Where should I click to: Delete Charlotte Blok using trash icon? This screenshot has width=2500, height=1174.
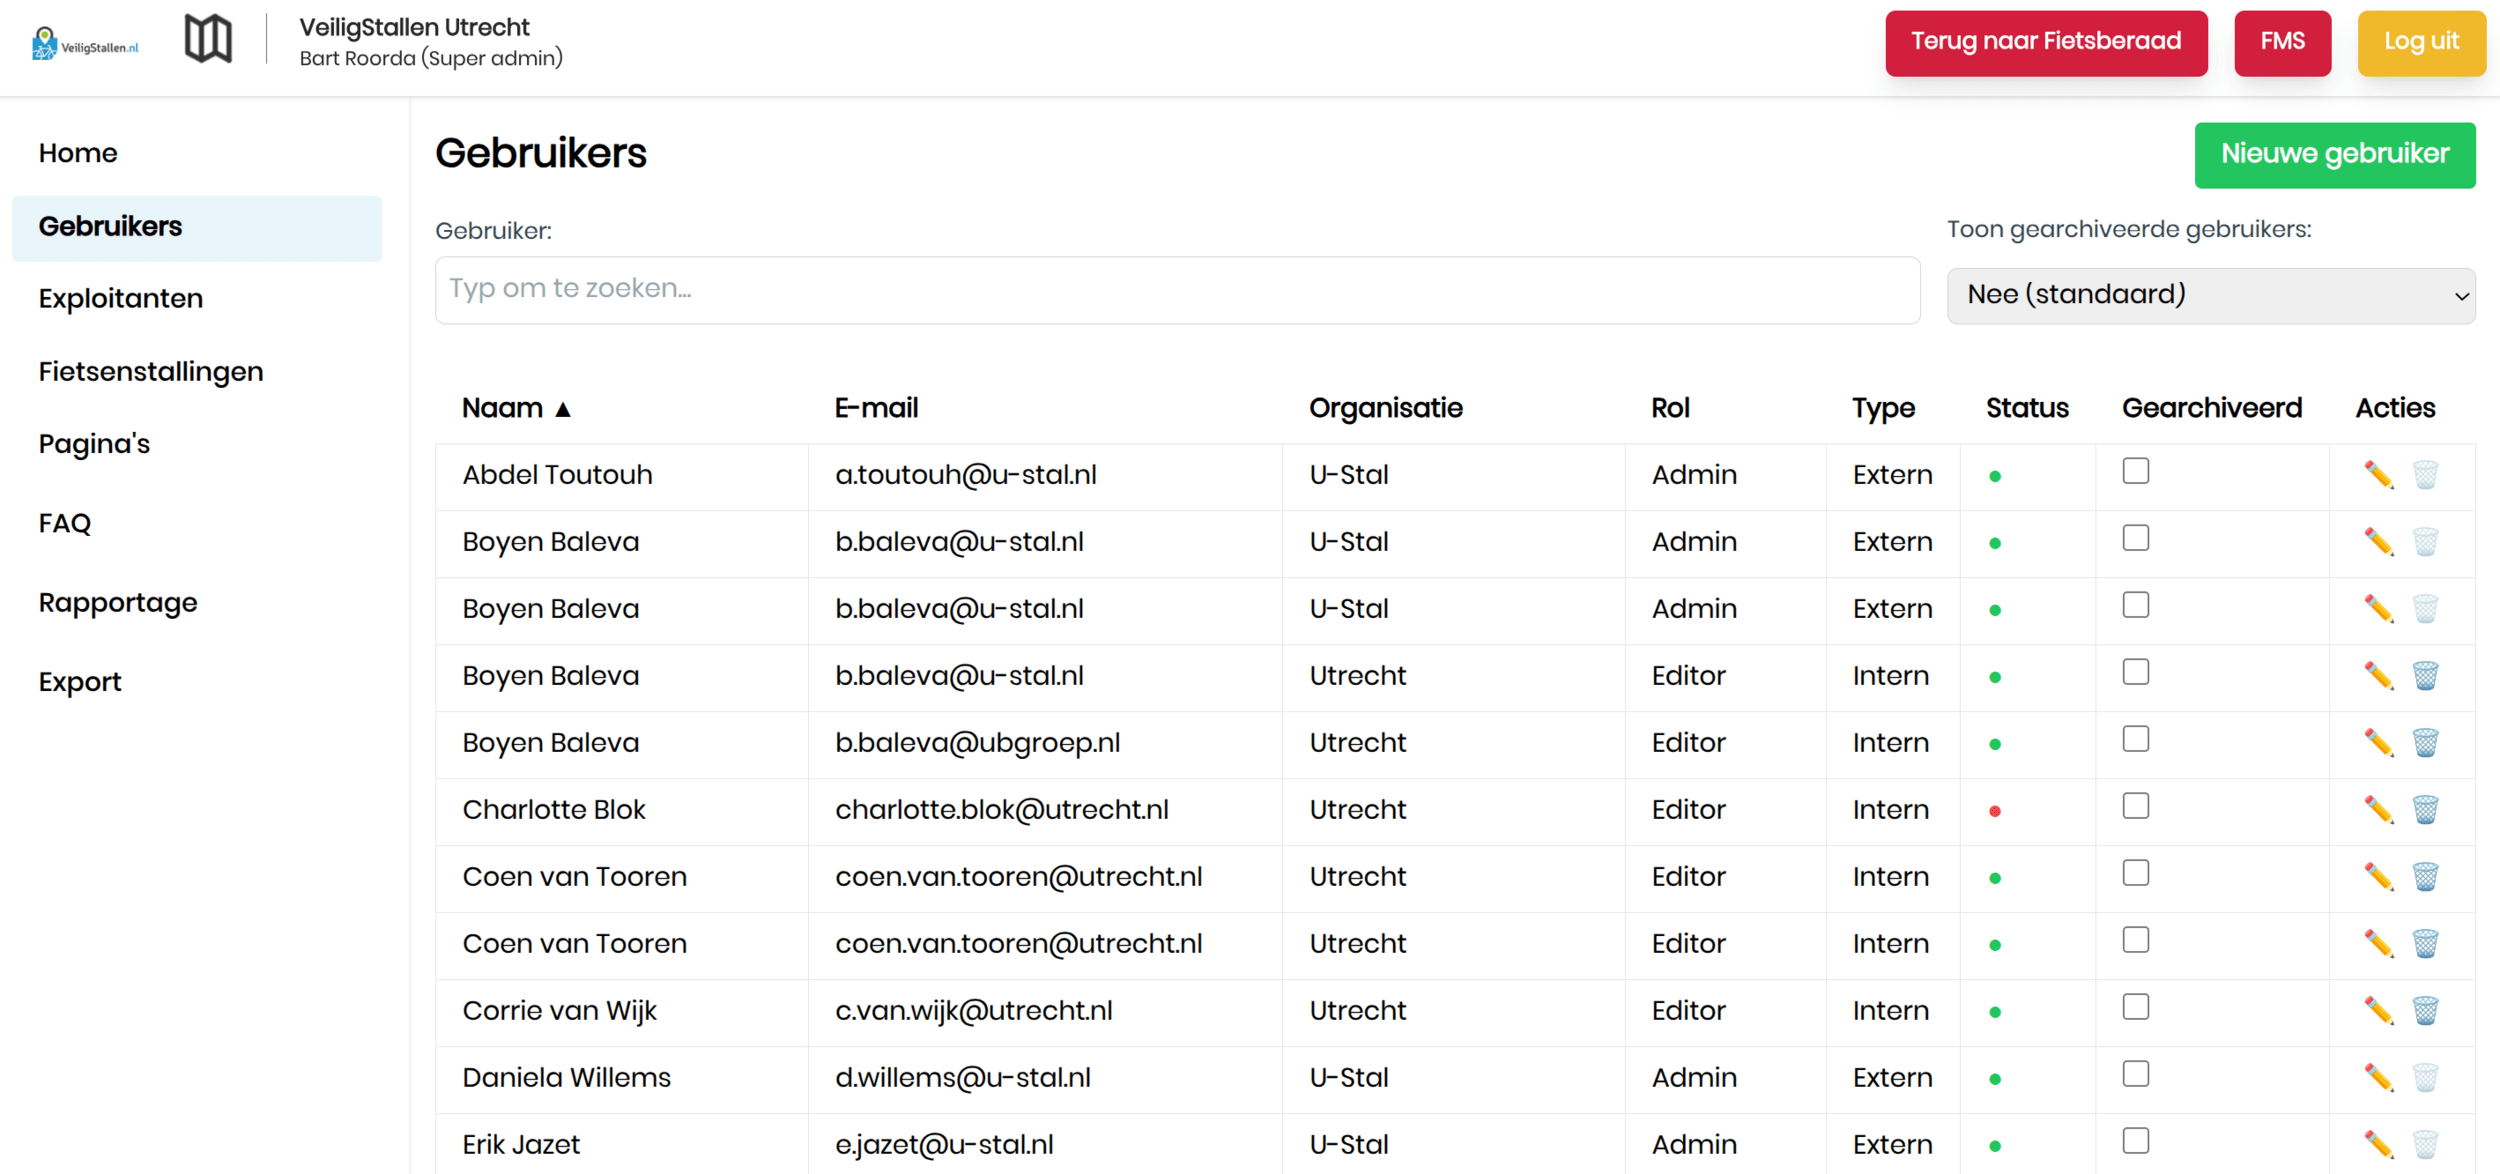tap(2425, 809)
